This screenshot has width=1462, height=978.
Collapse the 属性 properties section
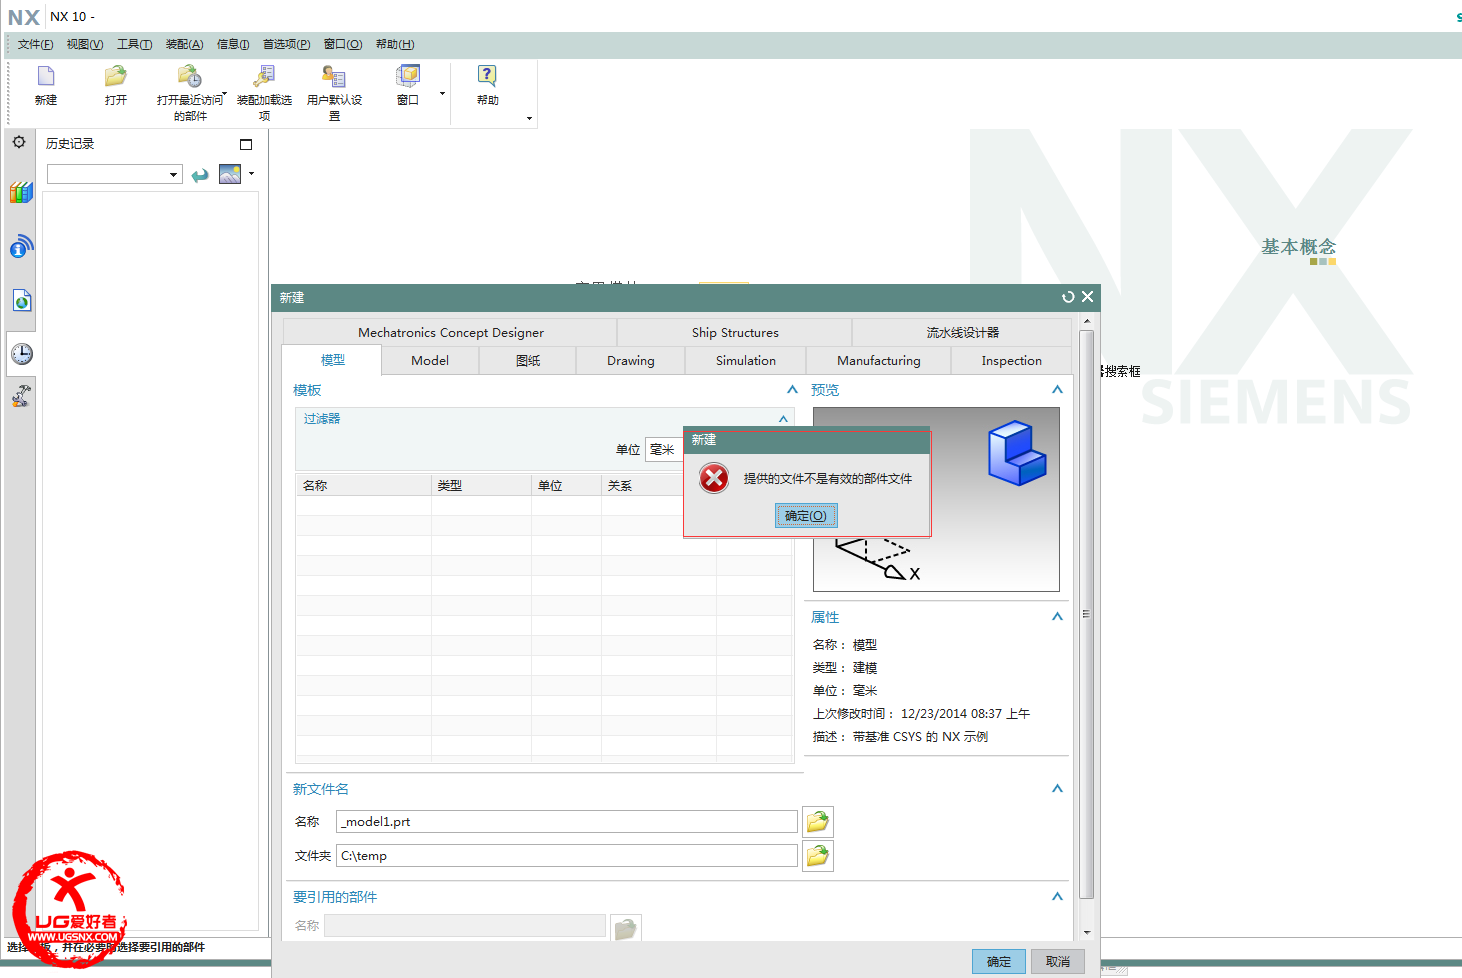click(1057, 617)
